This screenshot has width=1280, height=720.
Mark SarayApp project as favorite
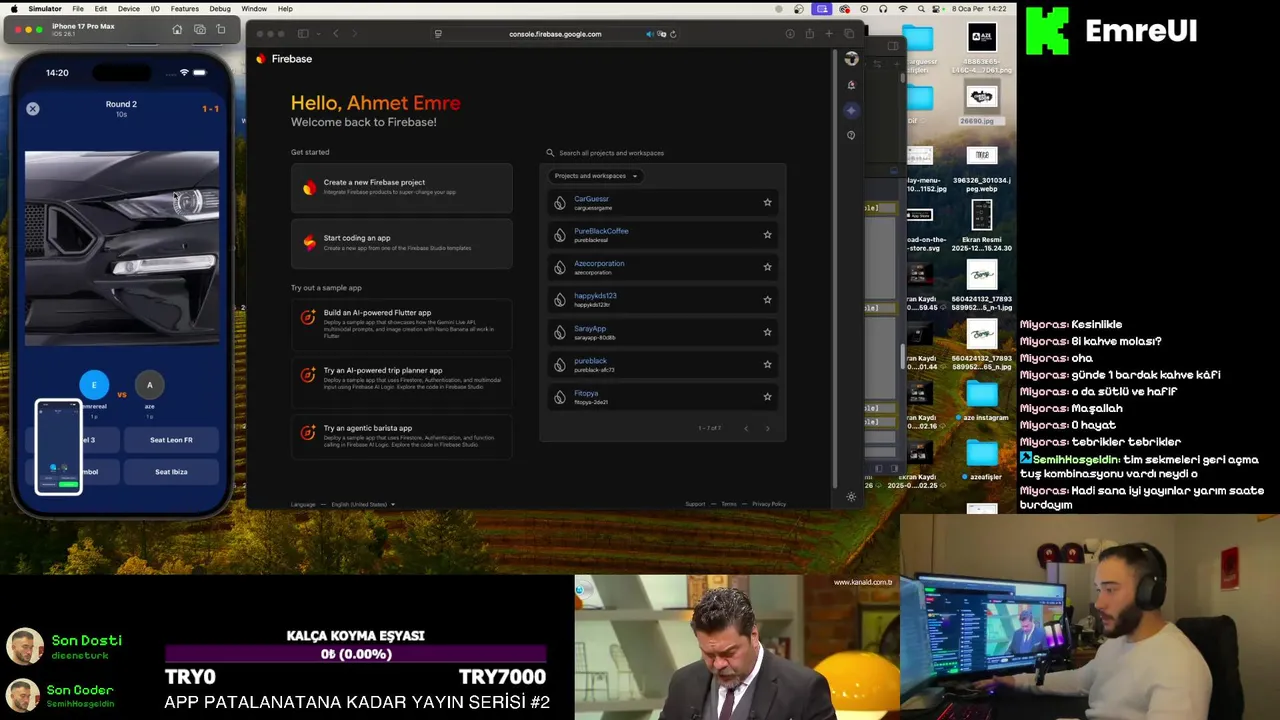[x=767, y=332]
